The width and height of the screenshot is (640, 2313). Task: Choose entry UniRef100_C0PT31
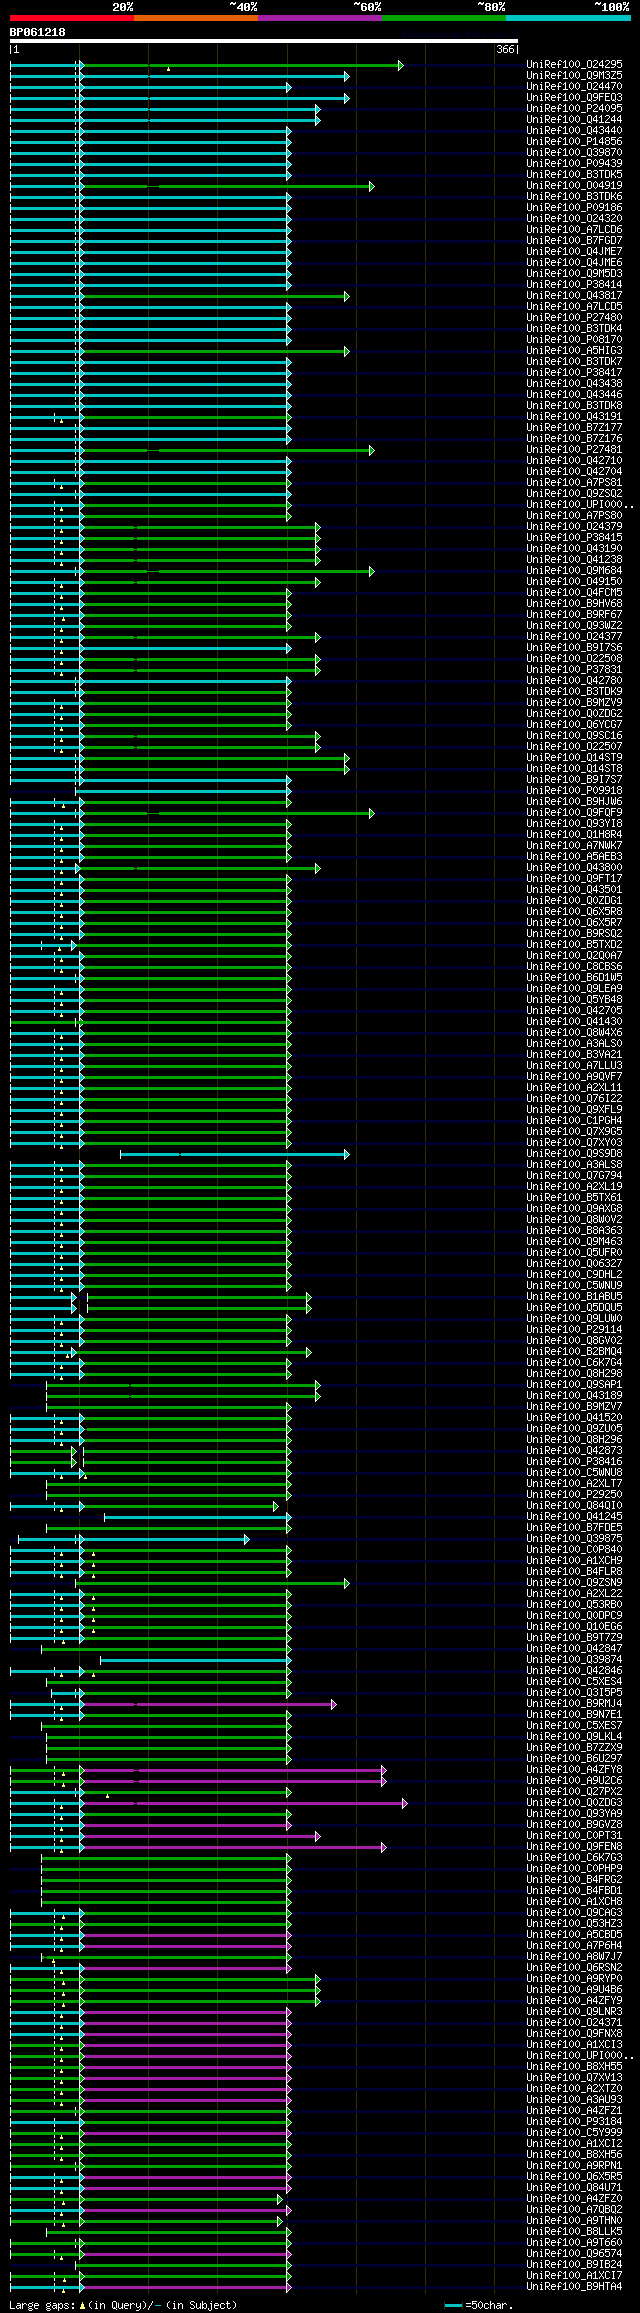[574, 1836]
